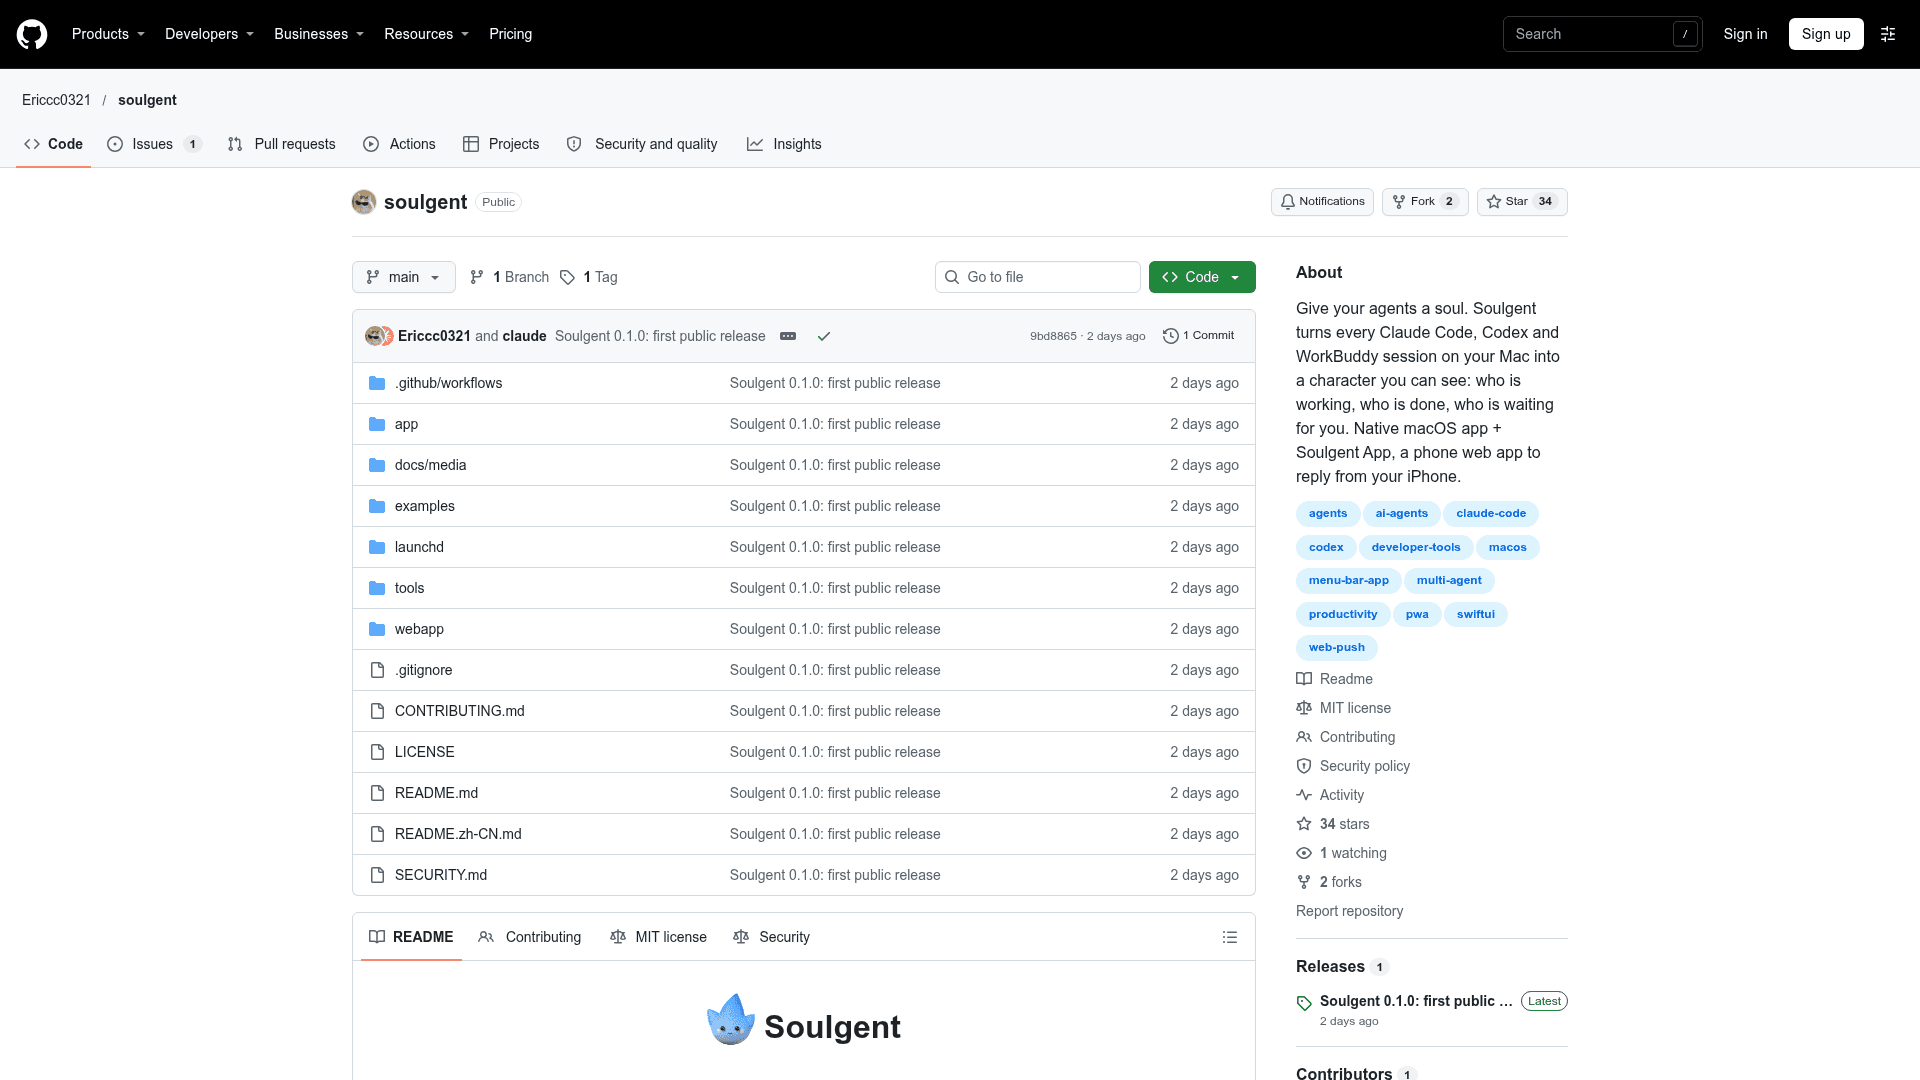The height and width of the screenshot is (1080, 1920).
Task: Open the README.zh-CN.md file
Action: (x=458, y=834)
